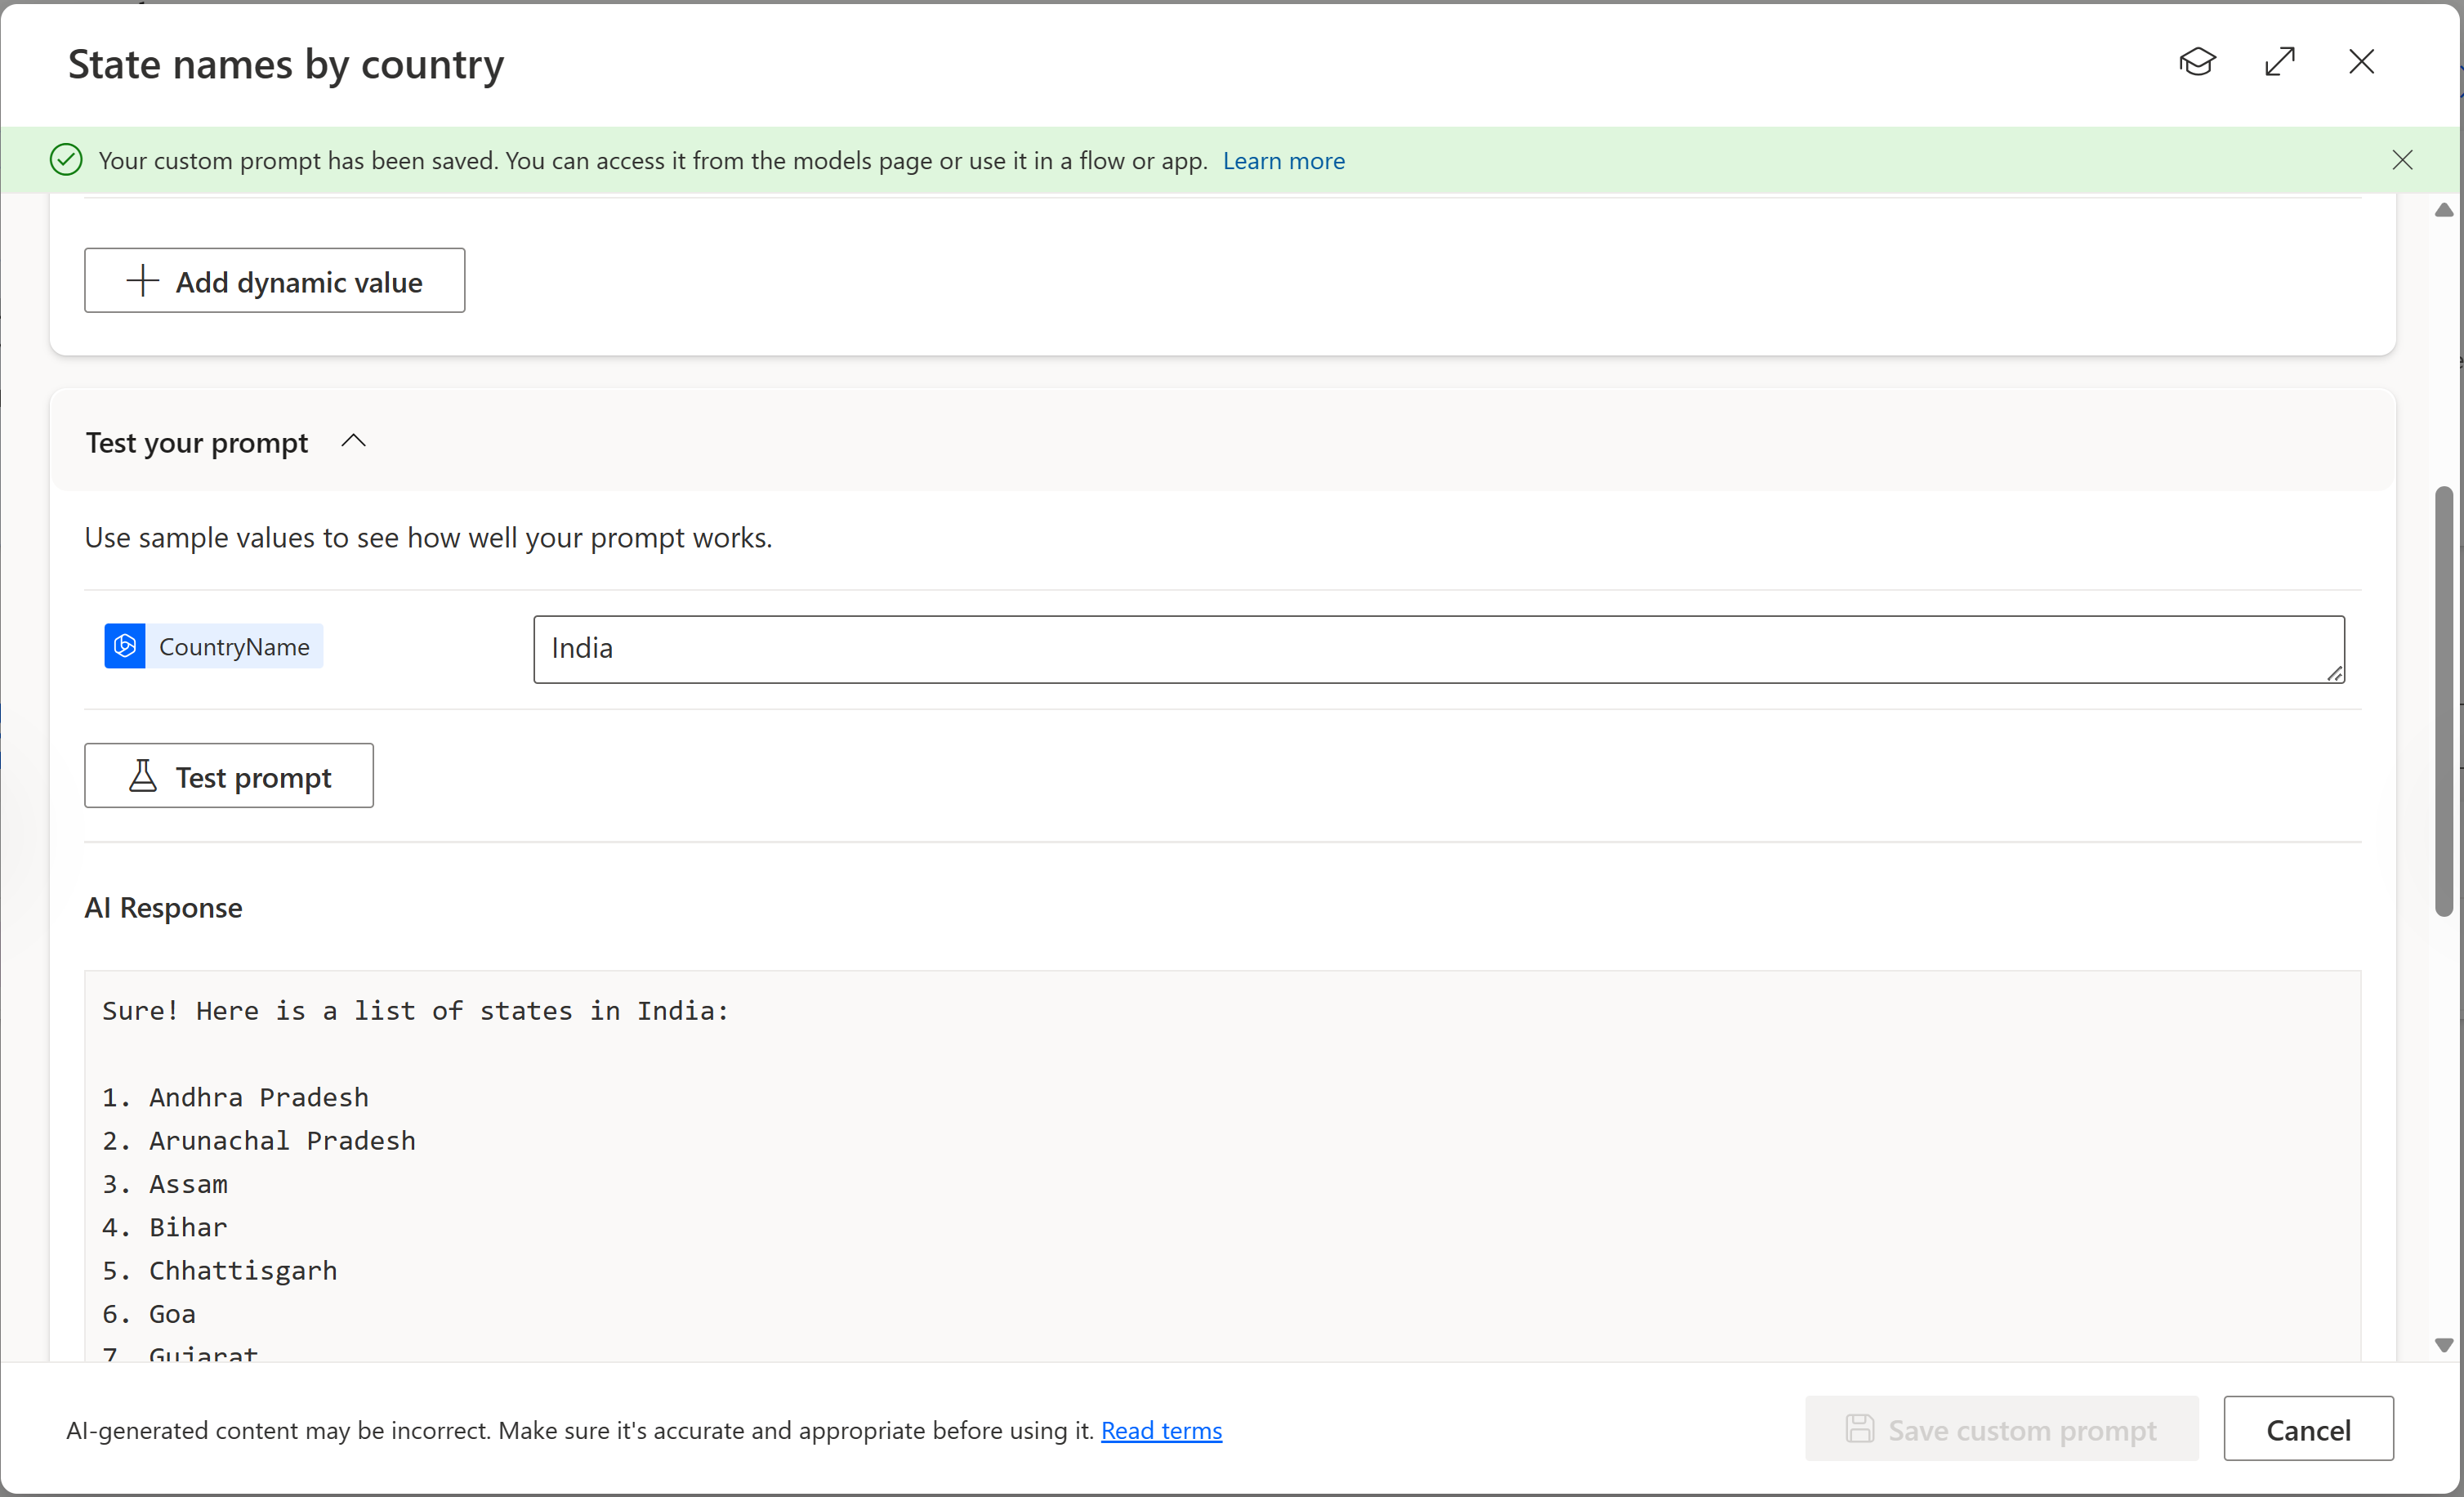Click the flask icon on Test prompt

(143, 776)
